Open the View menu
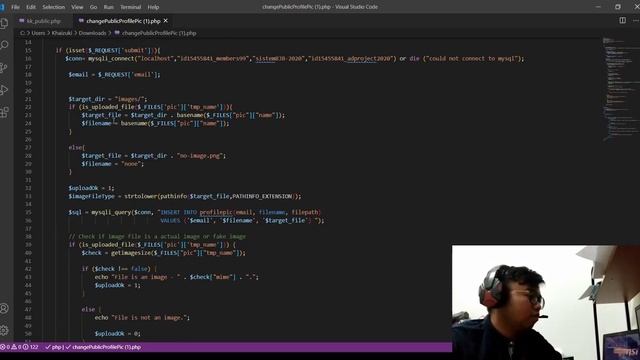The image size is (640, 360). point(77,7)
